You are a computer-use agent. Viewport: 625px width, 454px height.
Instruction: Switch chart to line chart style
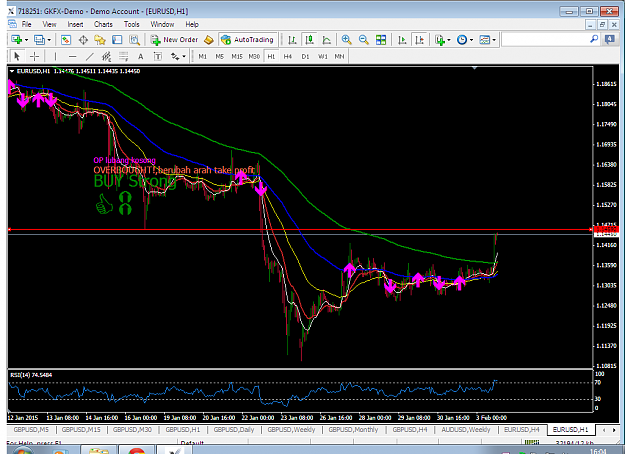tap(326, 39)
